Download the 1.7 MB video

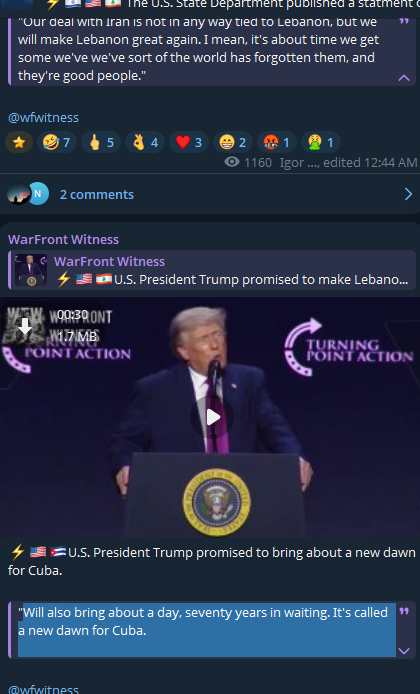(25, 327)
